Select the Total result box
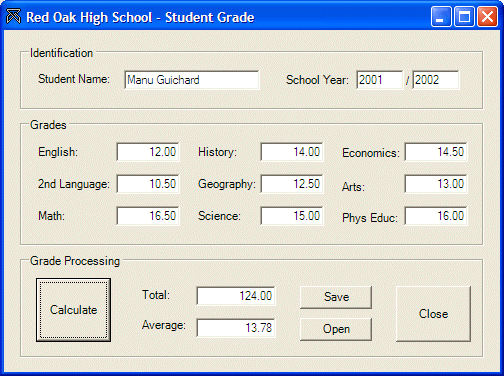Viewport: 504px width, 376px height. (236, 296)
